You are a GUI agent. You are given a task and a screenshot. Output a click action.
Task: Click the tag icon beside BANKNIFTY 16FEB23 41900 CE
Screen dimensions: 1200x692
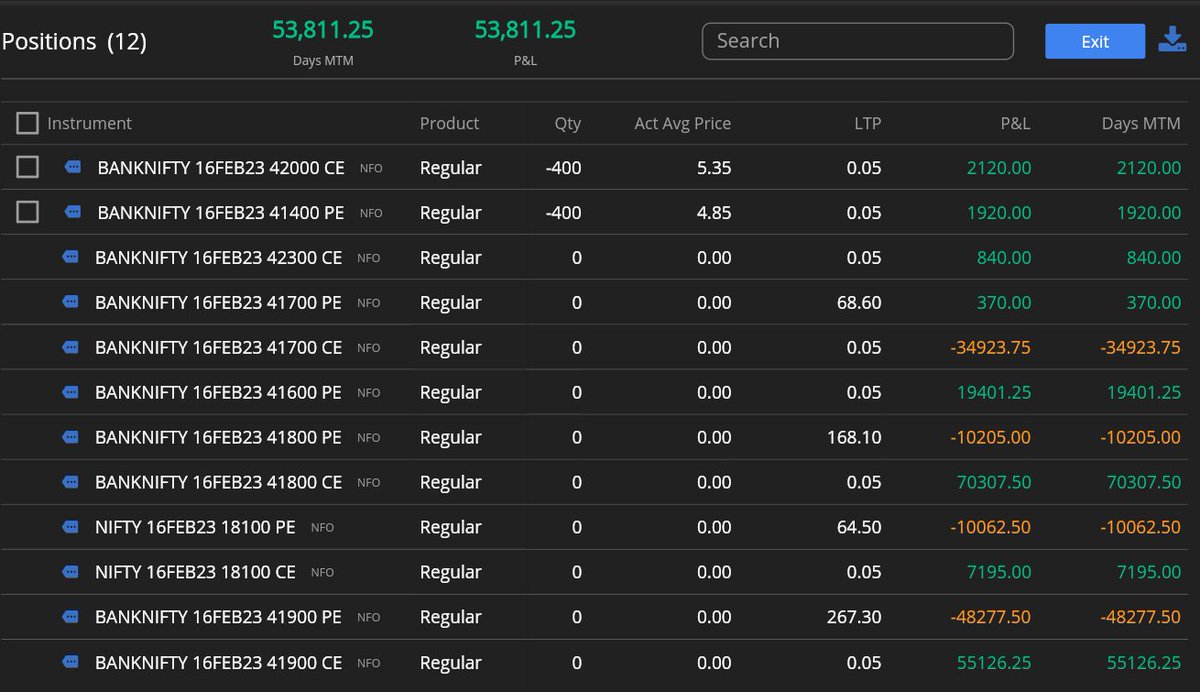point(71,662)
